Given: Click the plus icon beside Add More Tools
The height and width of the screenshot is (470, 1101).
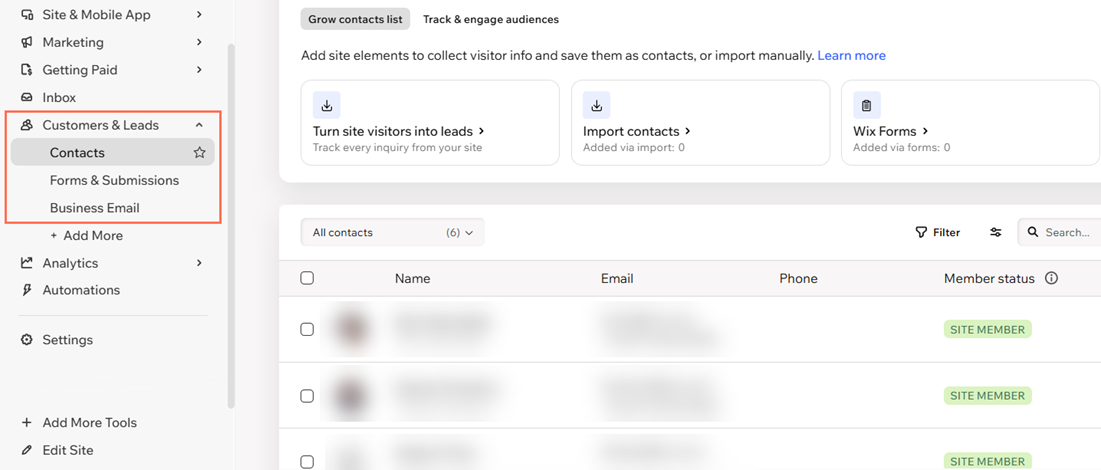Looking at the screenshot, I should click(27, 423).
